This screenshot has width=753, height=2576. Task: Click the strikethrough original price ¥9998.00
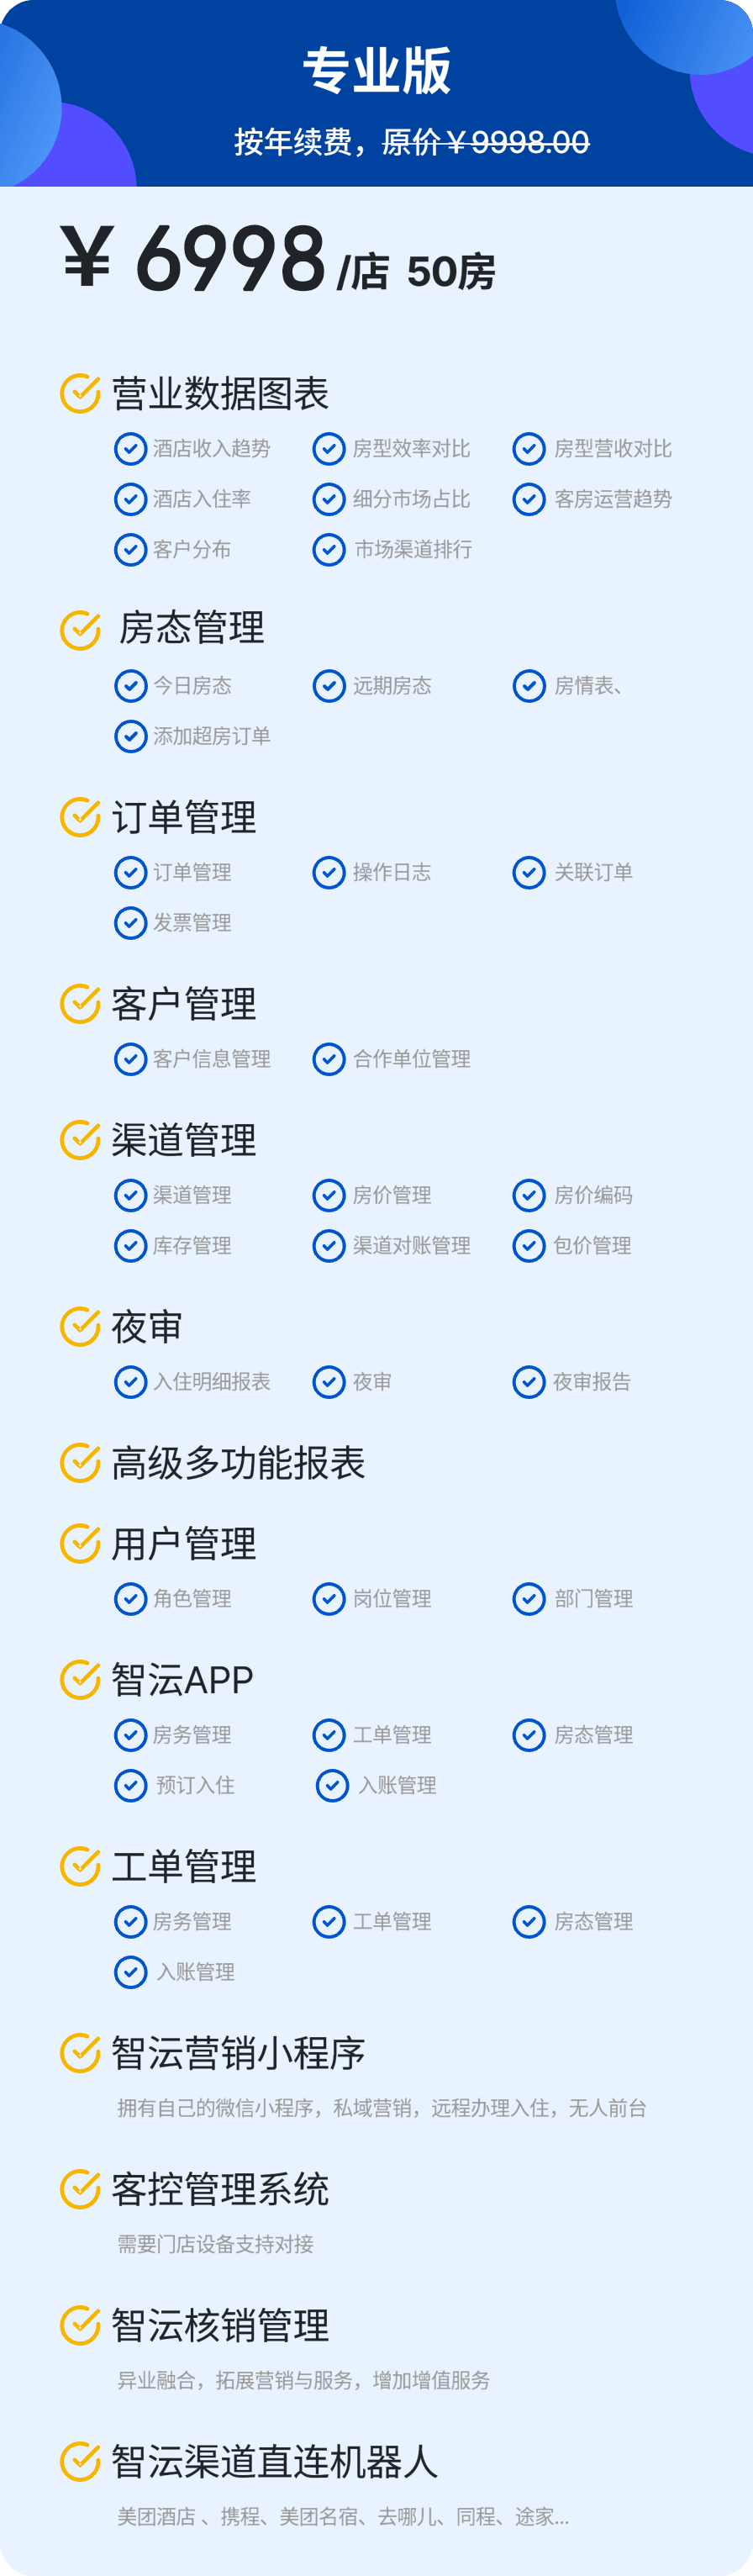pos(486,142)
